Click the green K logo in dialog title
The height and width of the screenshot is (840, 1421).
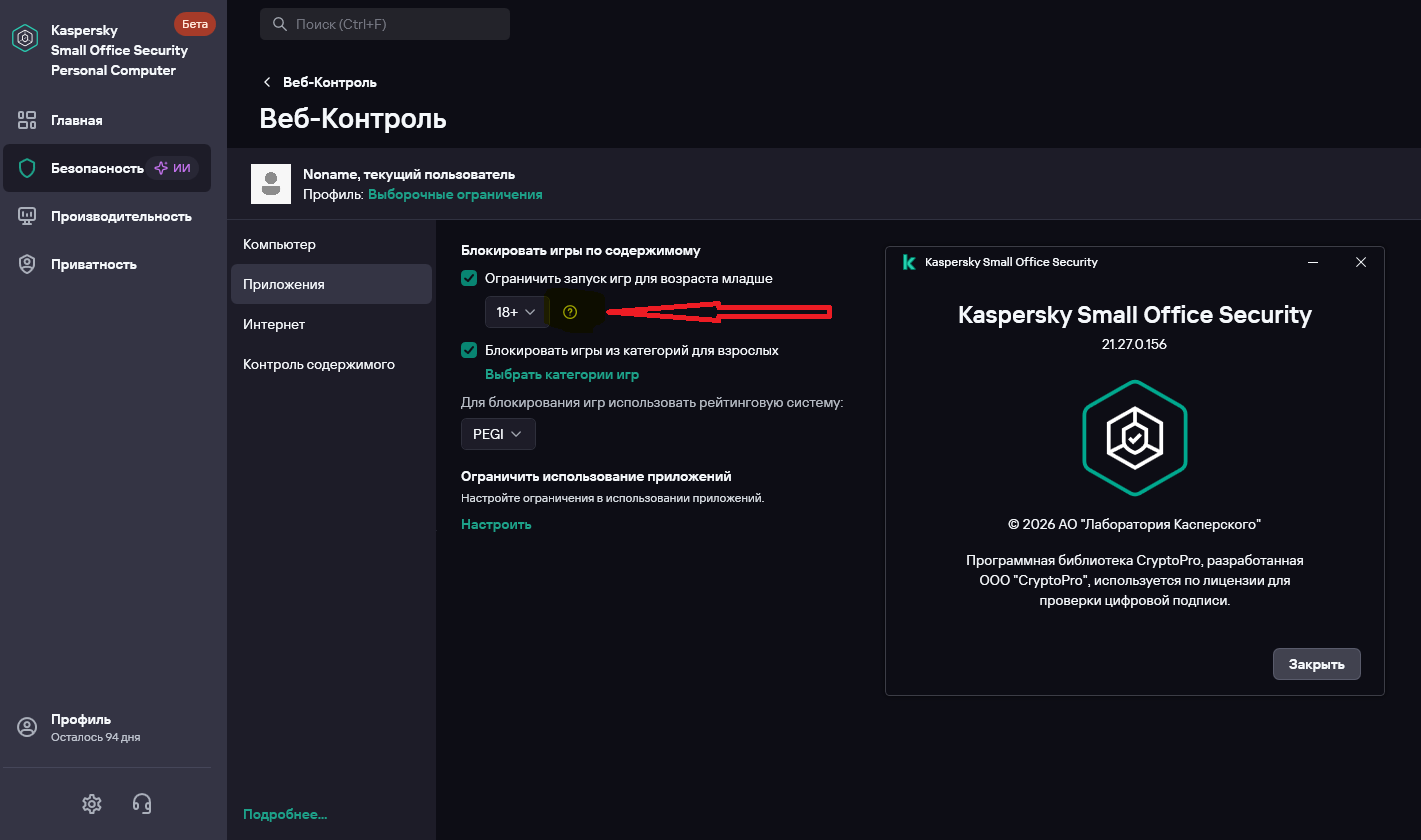909,262
